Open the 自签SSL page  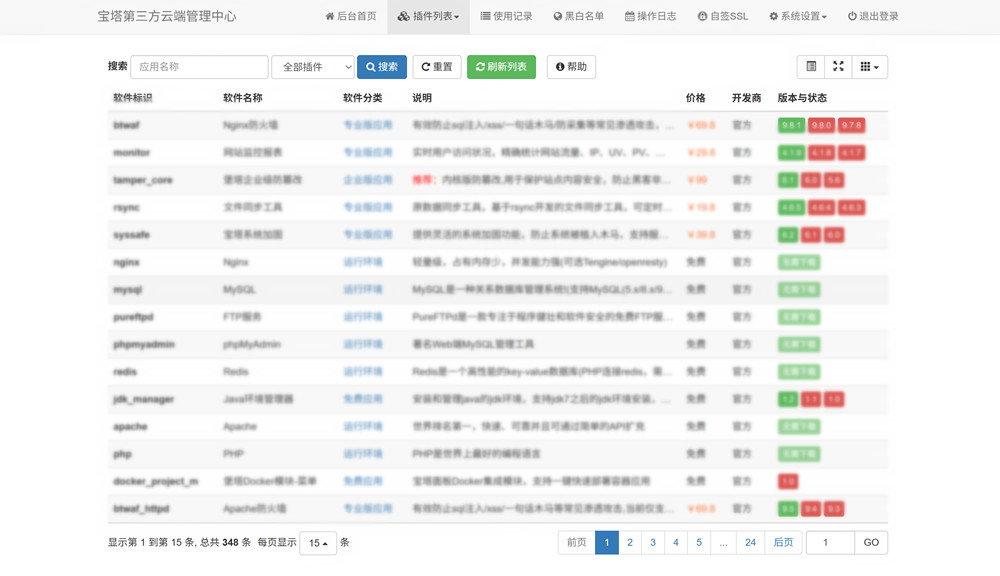(722, 17)
